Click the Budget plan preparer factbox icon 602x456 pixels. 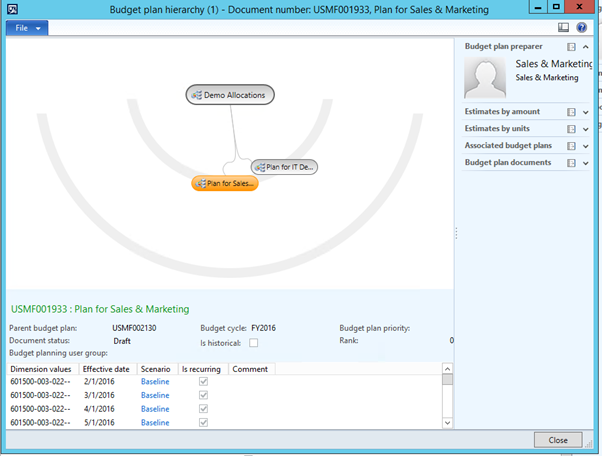(571, 47)
